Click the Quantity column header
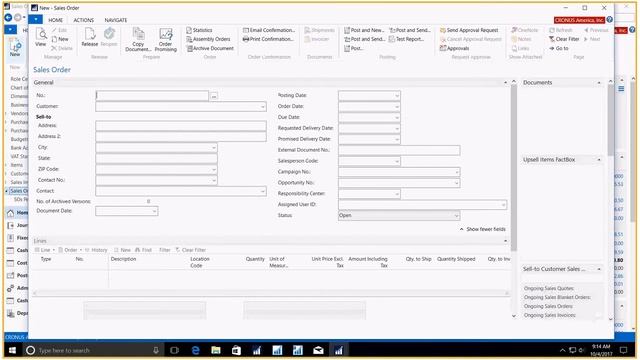640x360 pixels. click(255, 259)
